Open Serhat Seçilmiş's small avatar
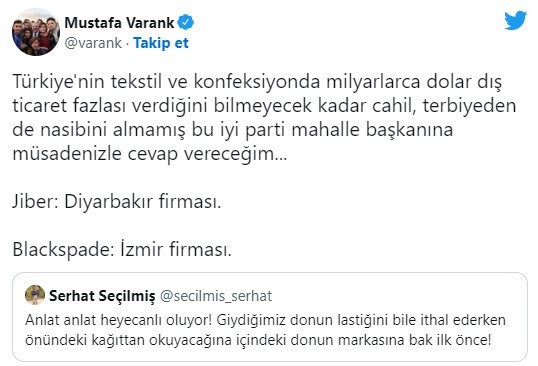The width and height of the screenshot is (538, 366). point(35,295)
